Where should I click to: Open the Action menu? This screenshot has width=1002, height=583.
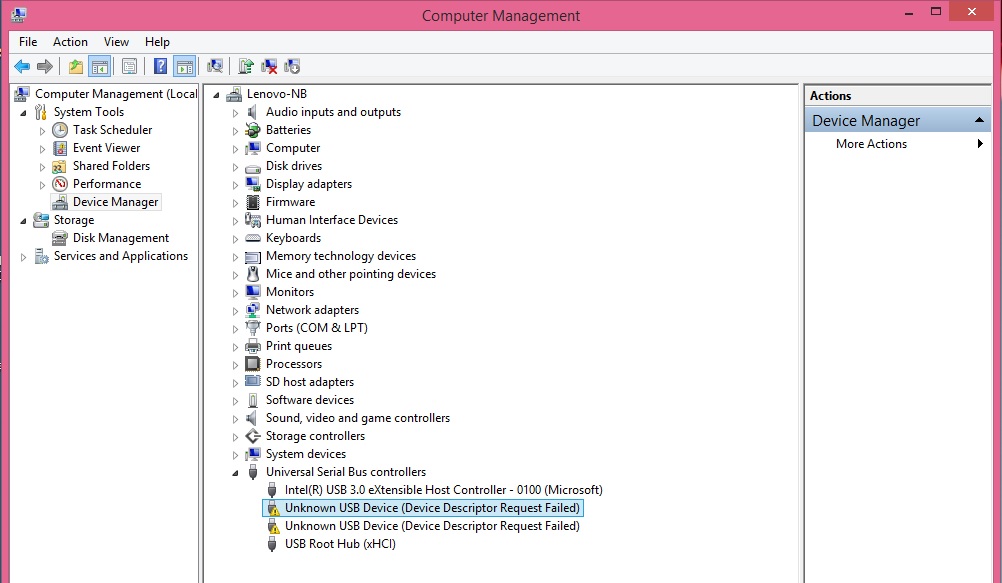point(70,42)
